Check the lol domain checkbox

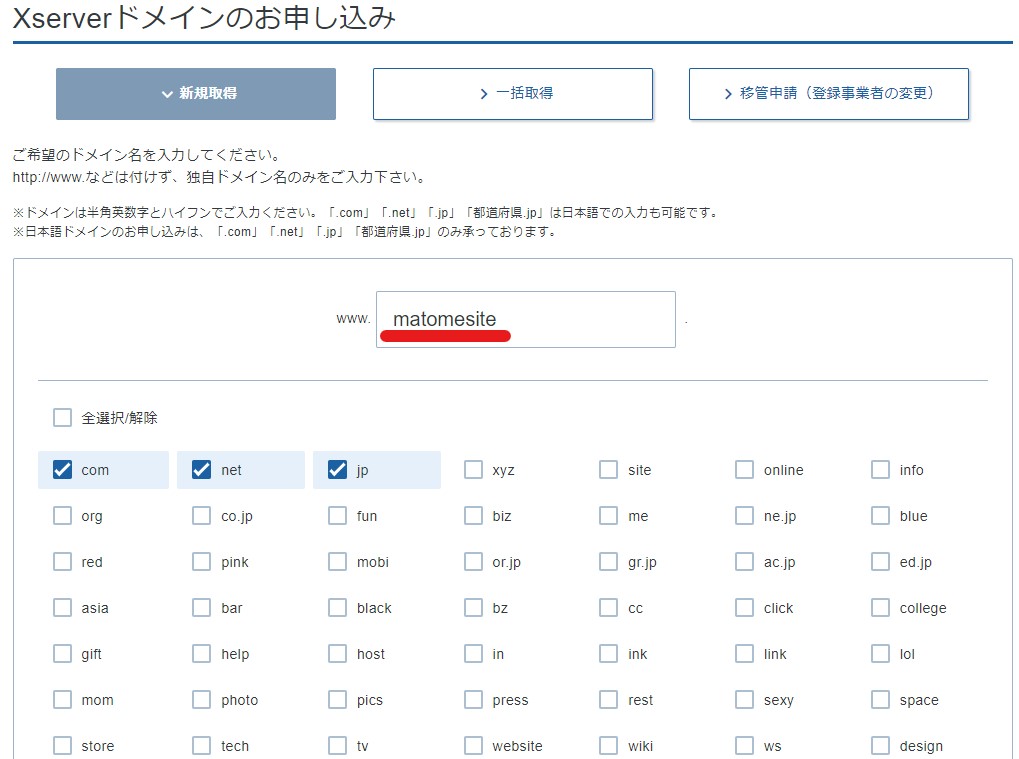880,654
